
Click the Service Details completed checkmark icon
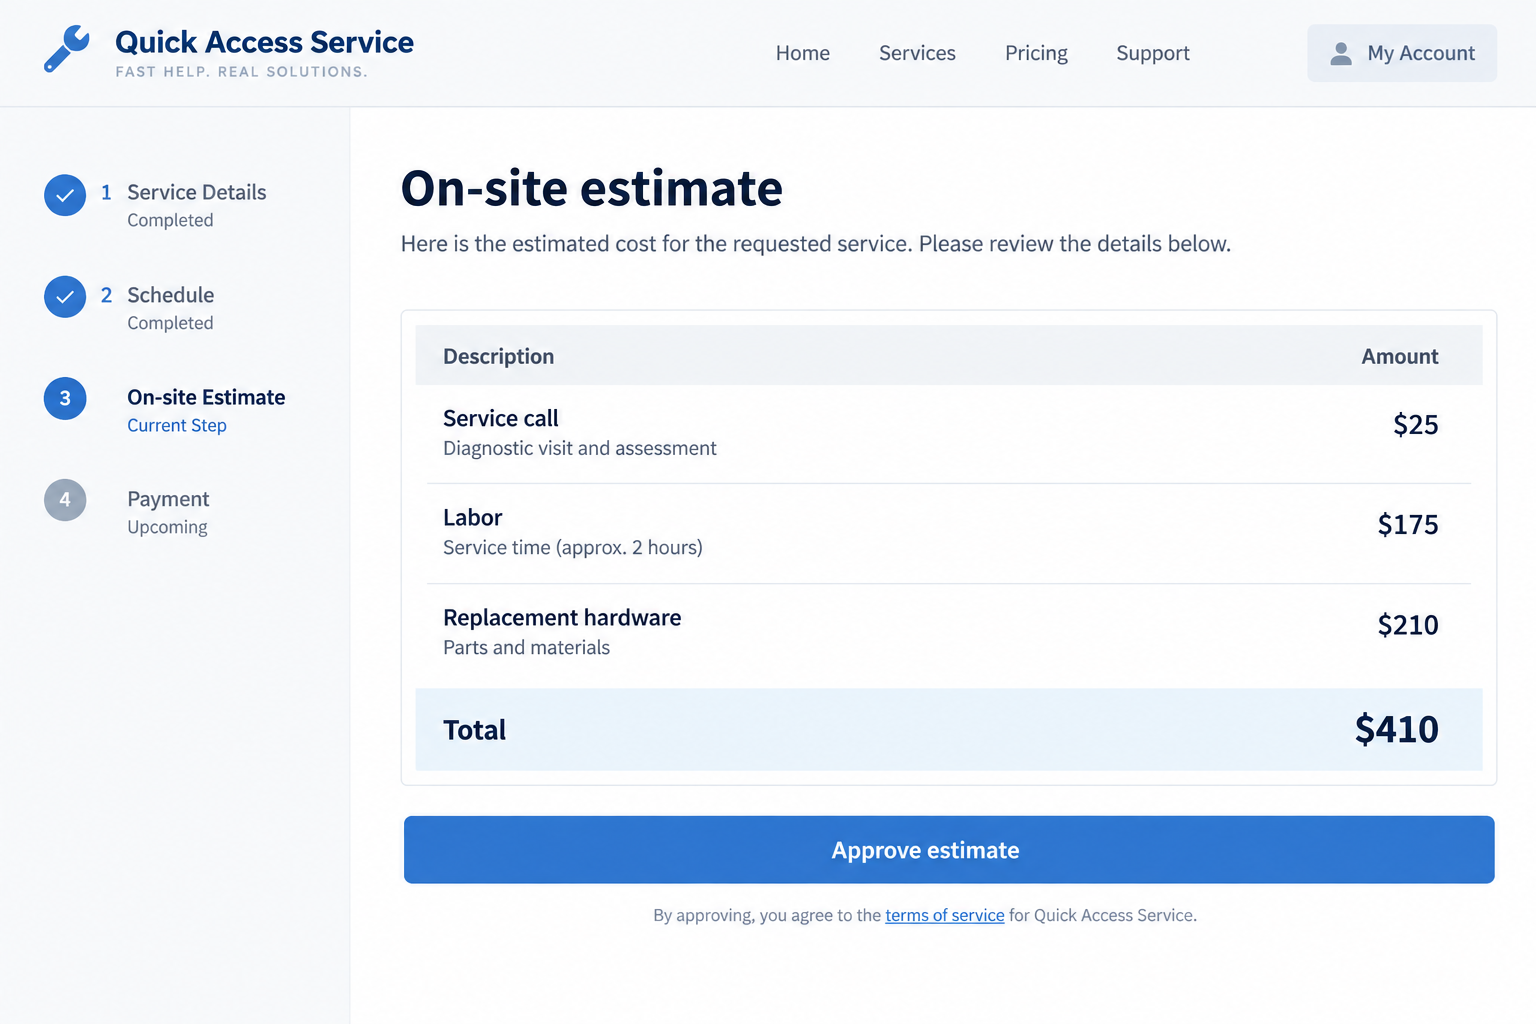(65, 195)
